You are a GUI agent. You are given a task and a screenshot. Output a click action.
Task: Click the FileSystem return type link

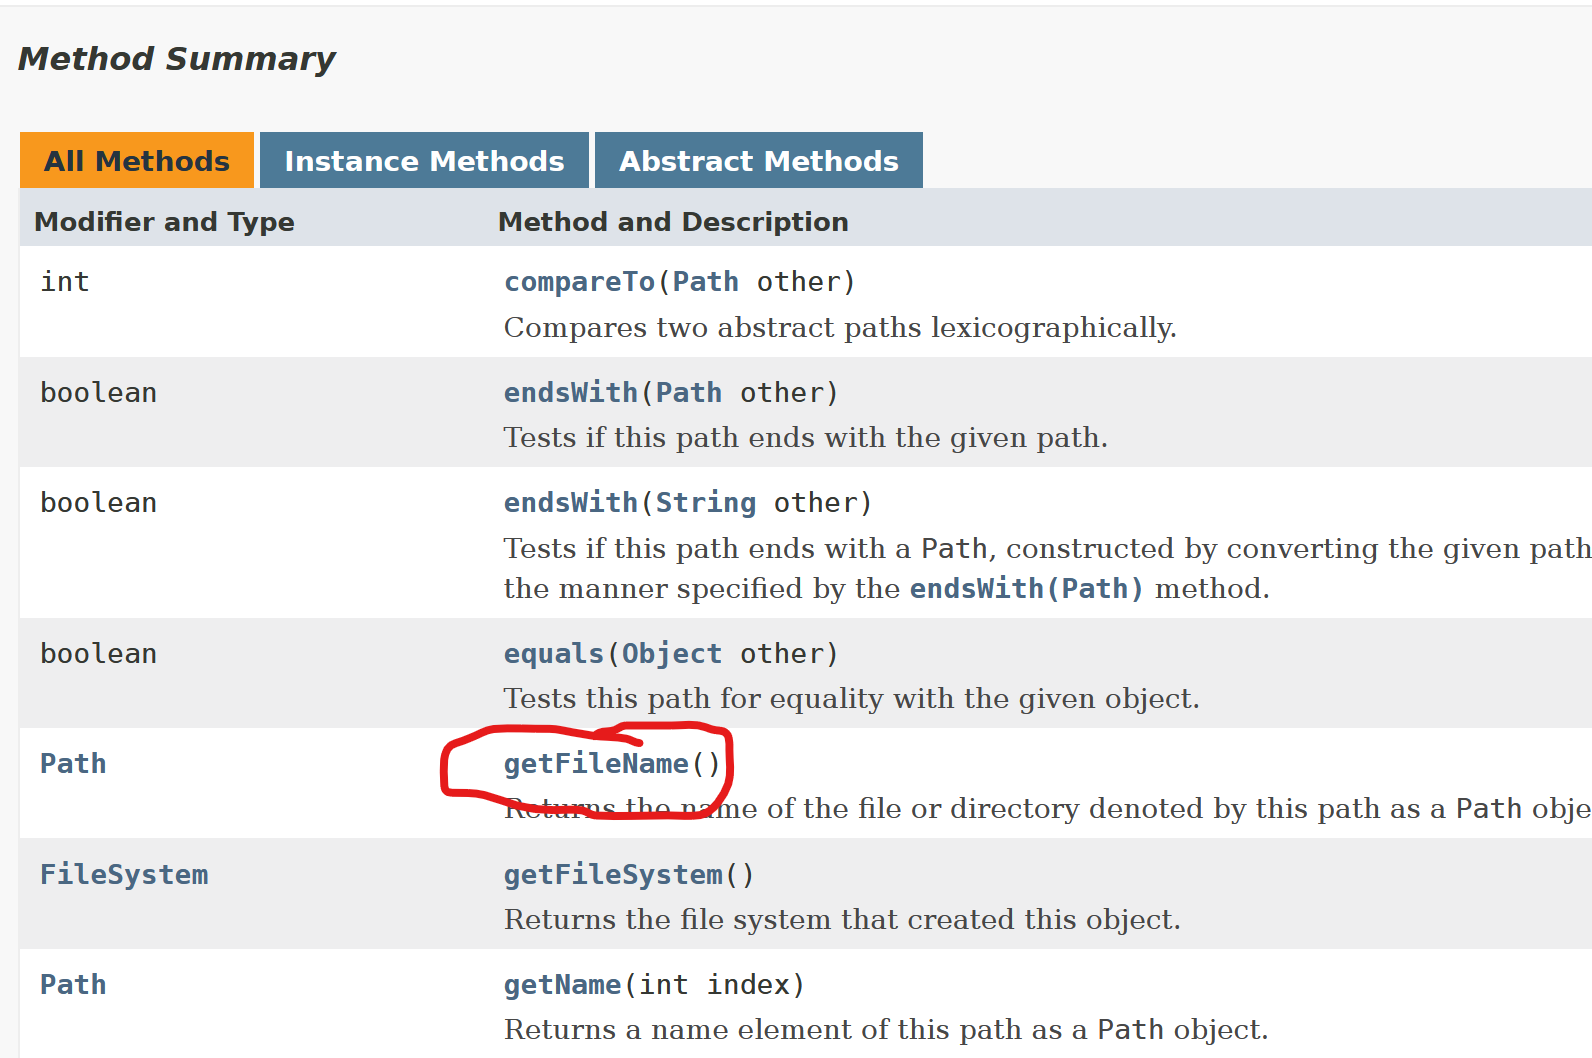(124, 874)
